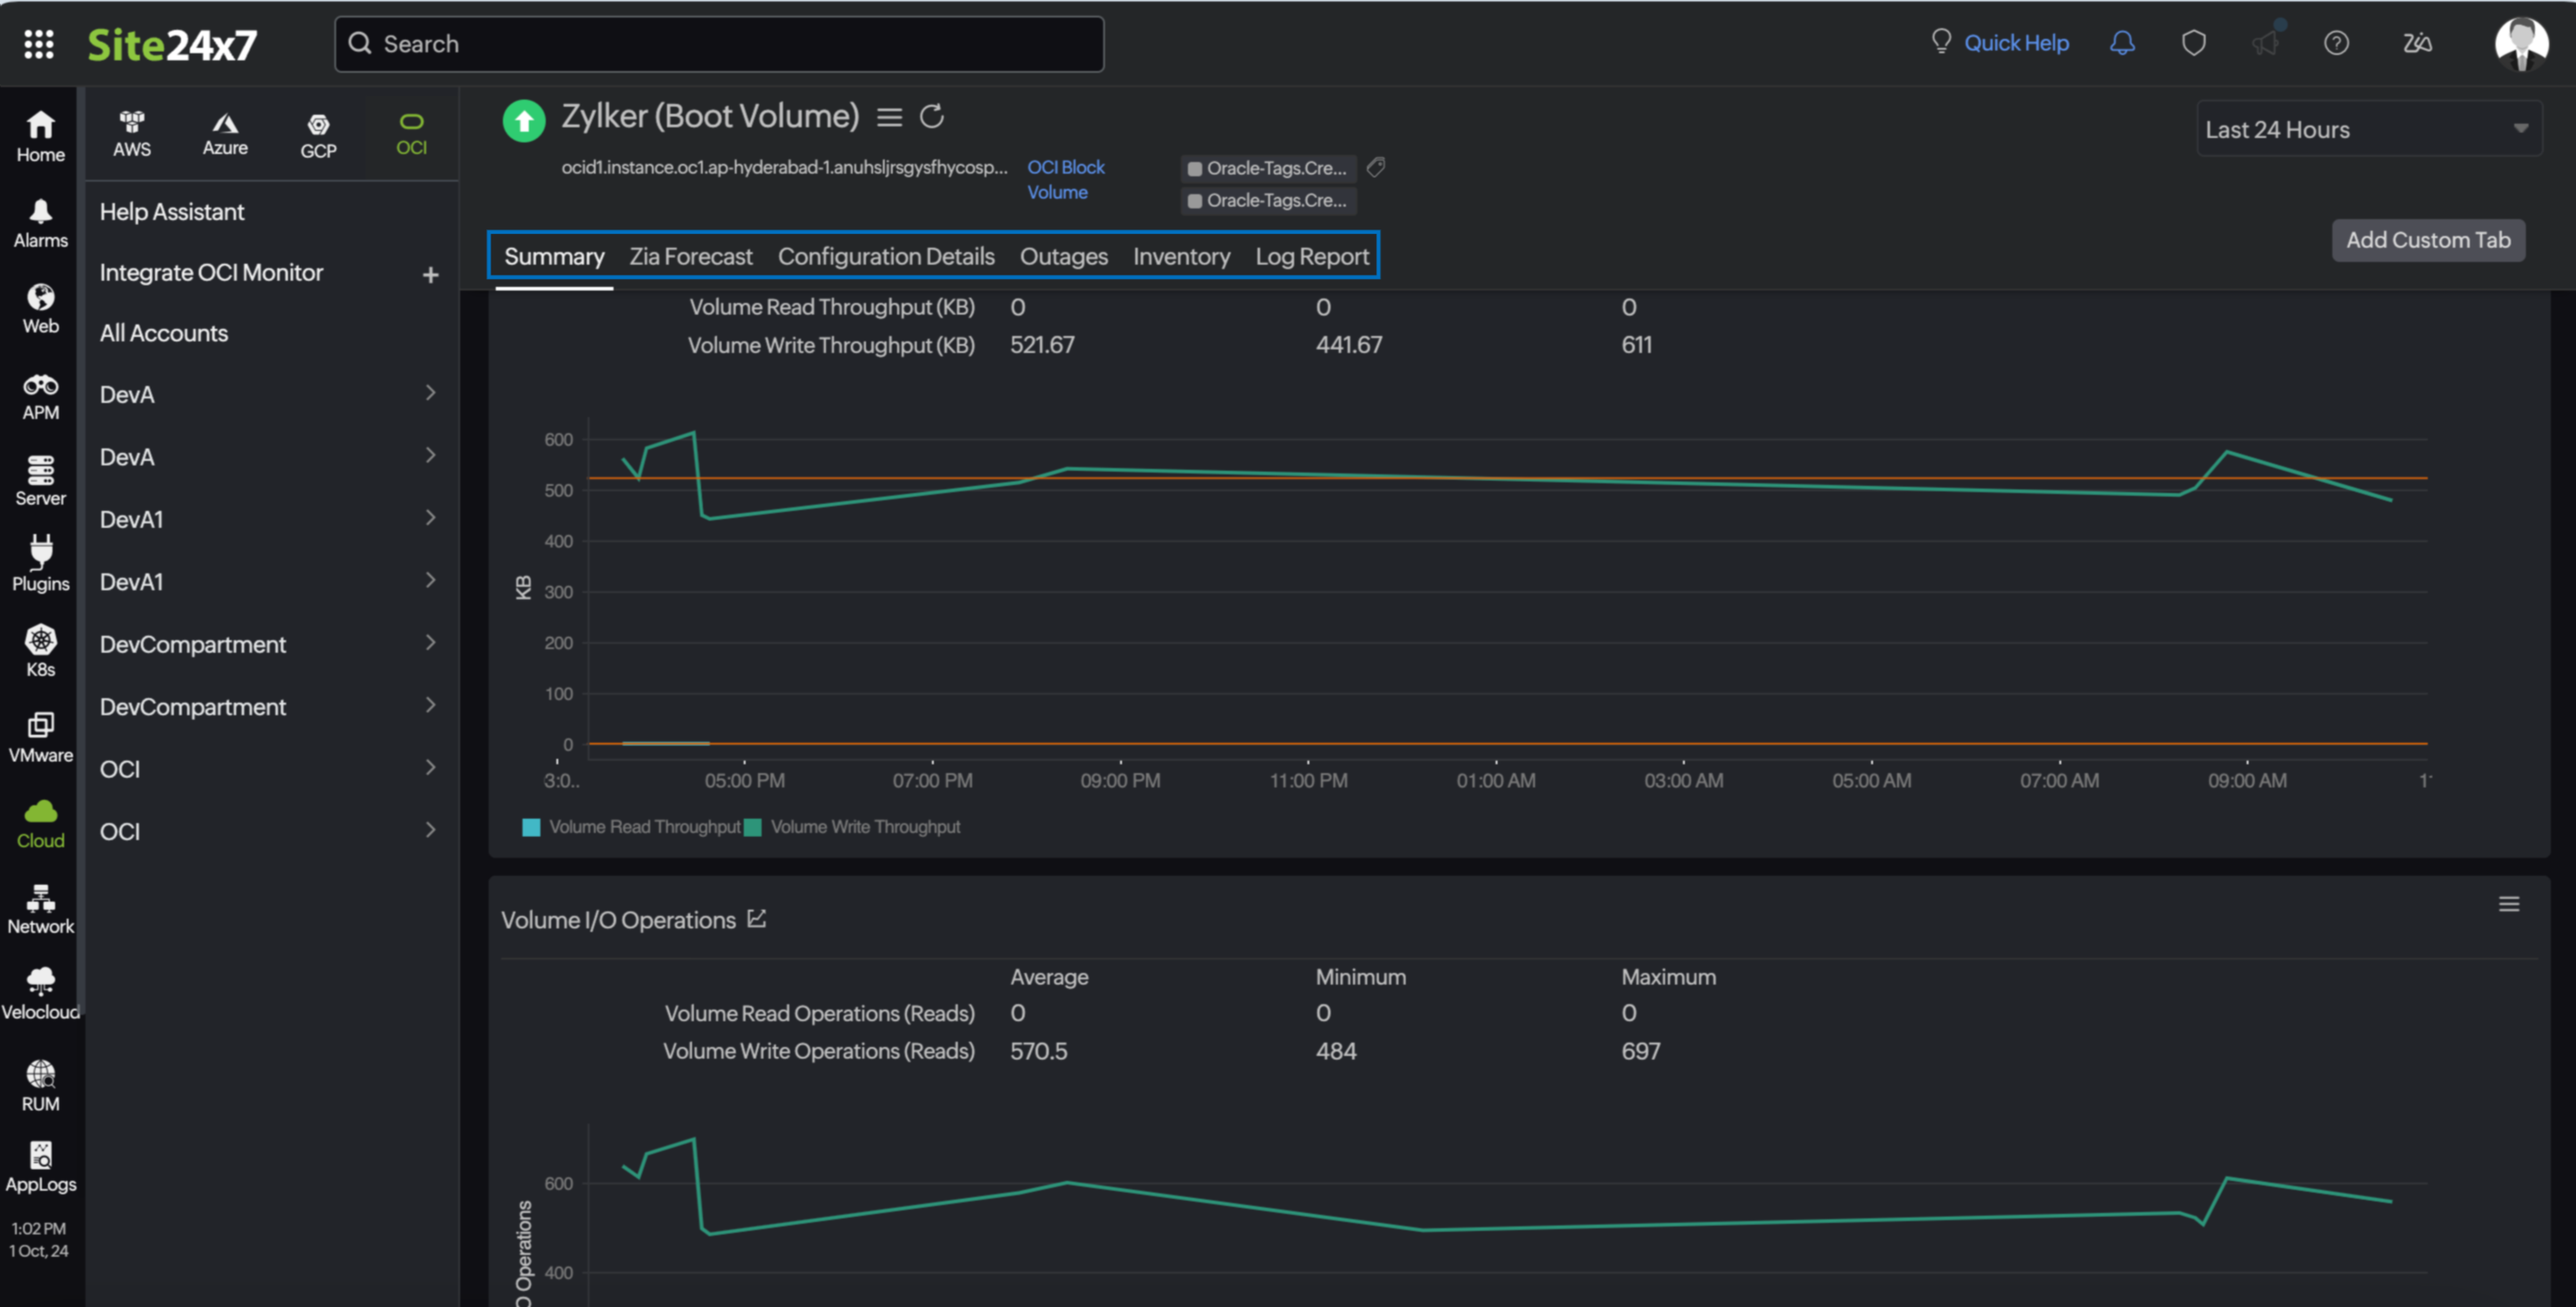2576x1307 pixels.
Task: Switch to the Outages tab
Action: pyautogui.click(x=1063, y=256)
